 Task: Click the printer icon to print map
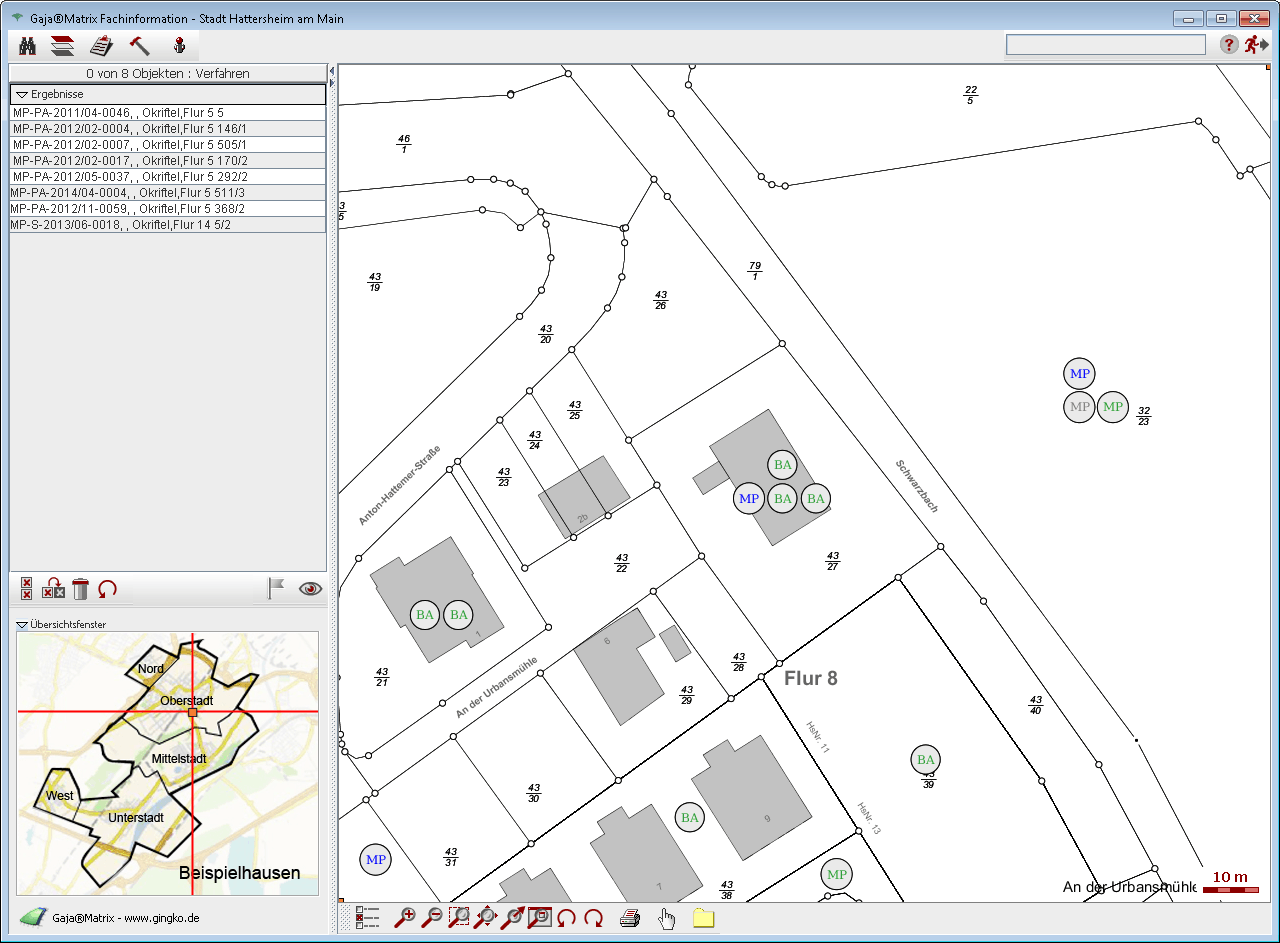[629, 918]
